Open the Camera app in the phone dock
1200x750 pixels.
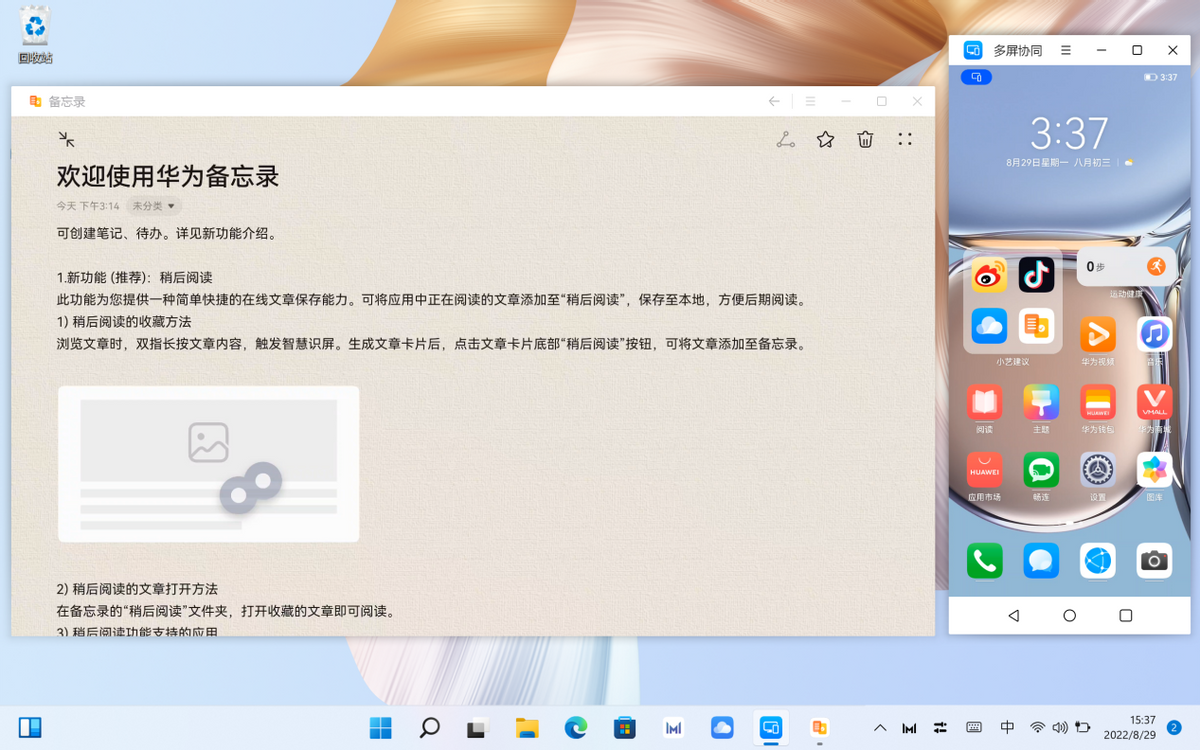pyautogui.click(x=1155, y=561)
